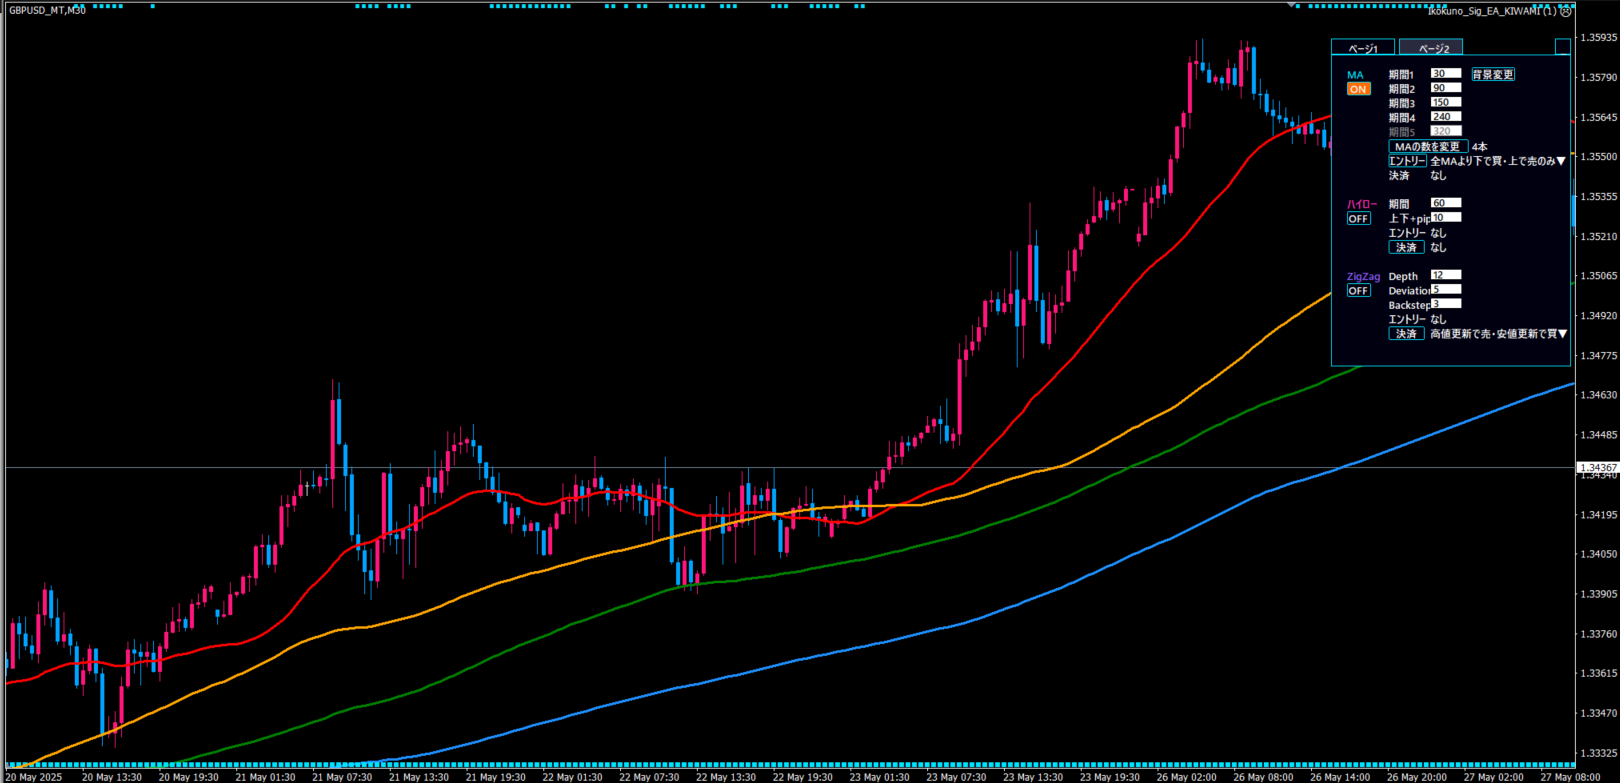Click the ZigZag Backstep field showing 3
The width and height of the screenshot is (1620, 783).
point(1446,304)
